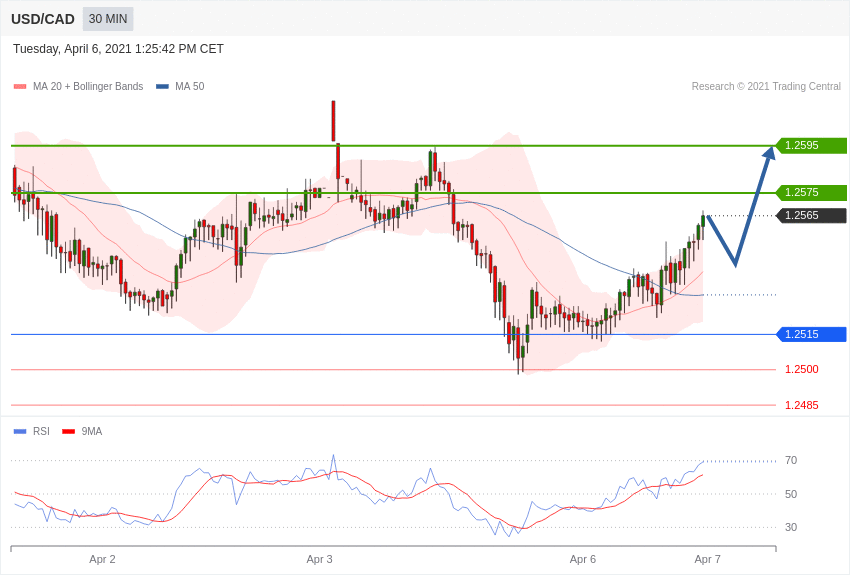Click the 9MA legend label
The height and width of the screenshot is (576, 850).
(92, 431)
